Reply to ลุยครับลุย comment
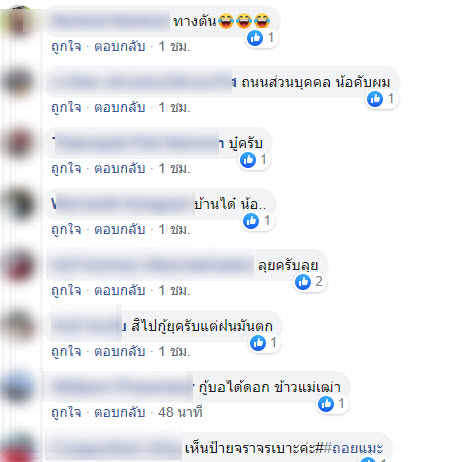470x462 pixels. tap(120, 290)
